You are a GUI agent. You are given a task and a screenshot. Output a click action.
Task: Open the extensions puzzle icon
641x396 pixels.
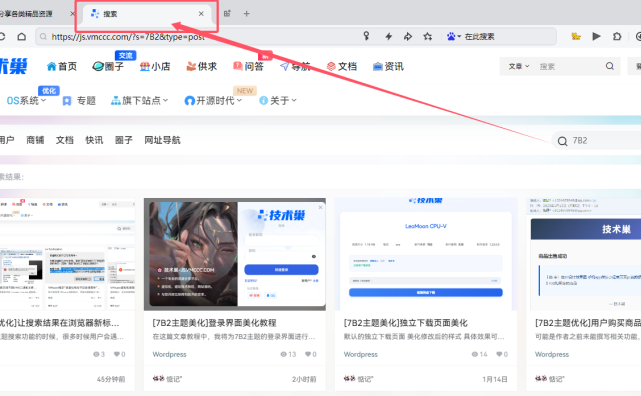coord(617,37)
